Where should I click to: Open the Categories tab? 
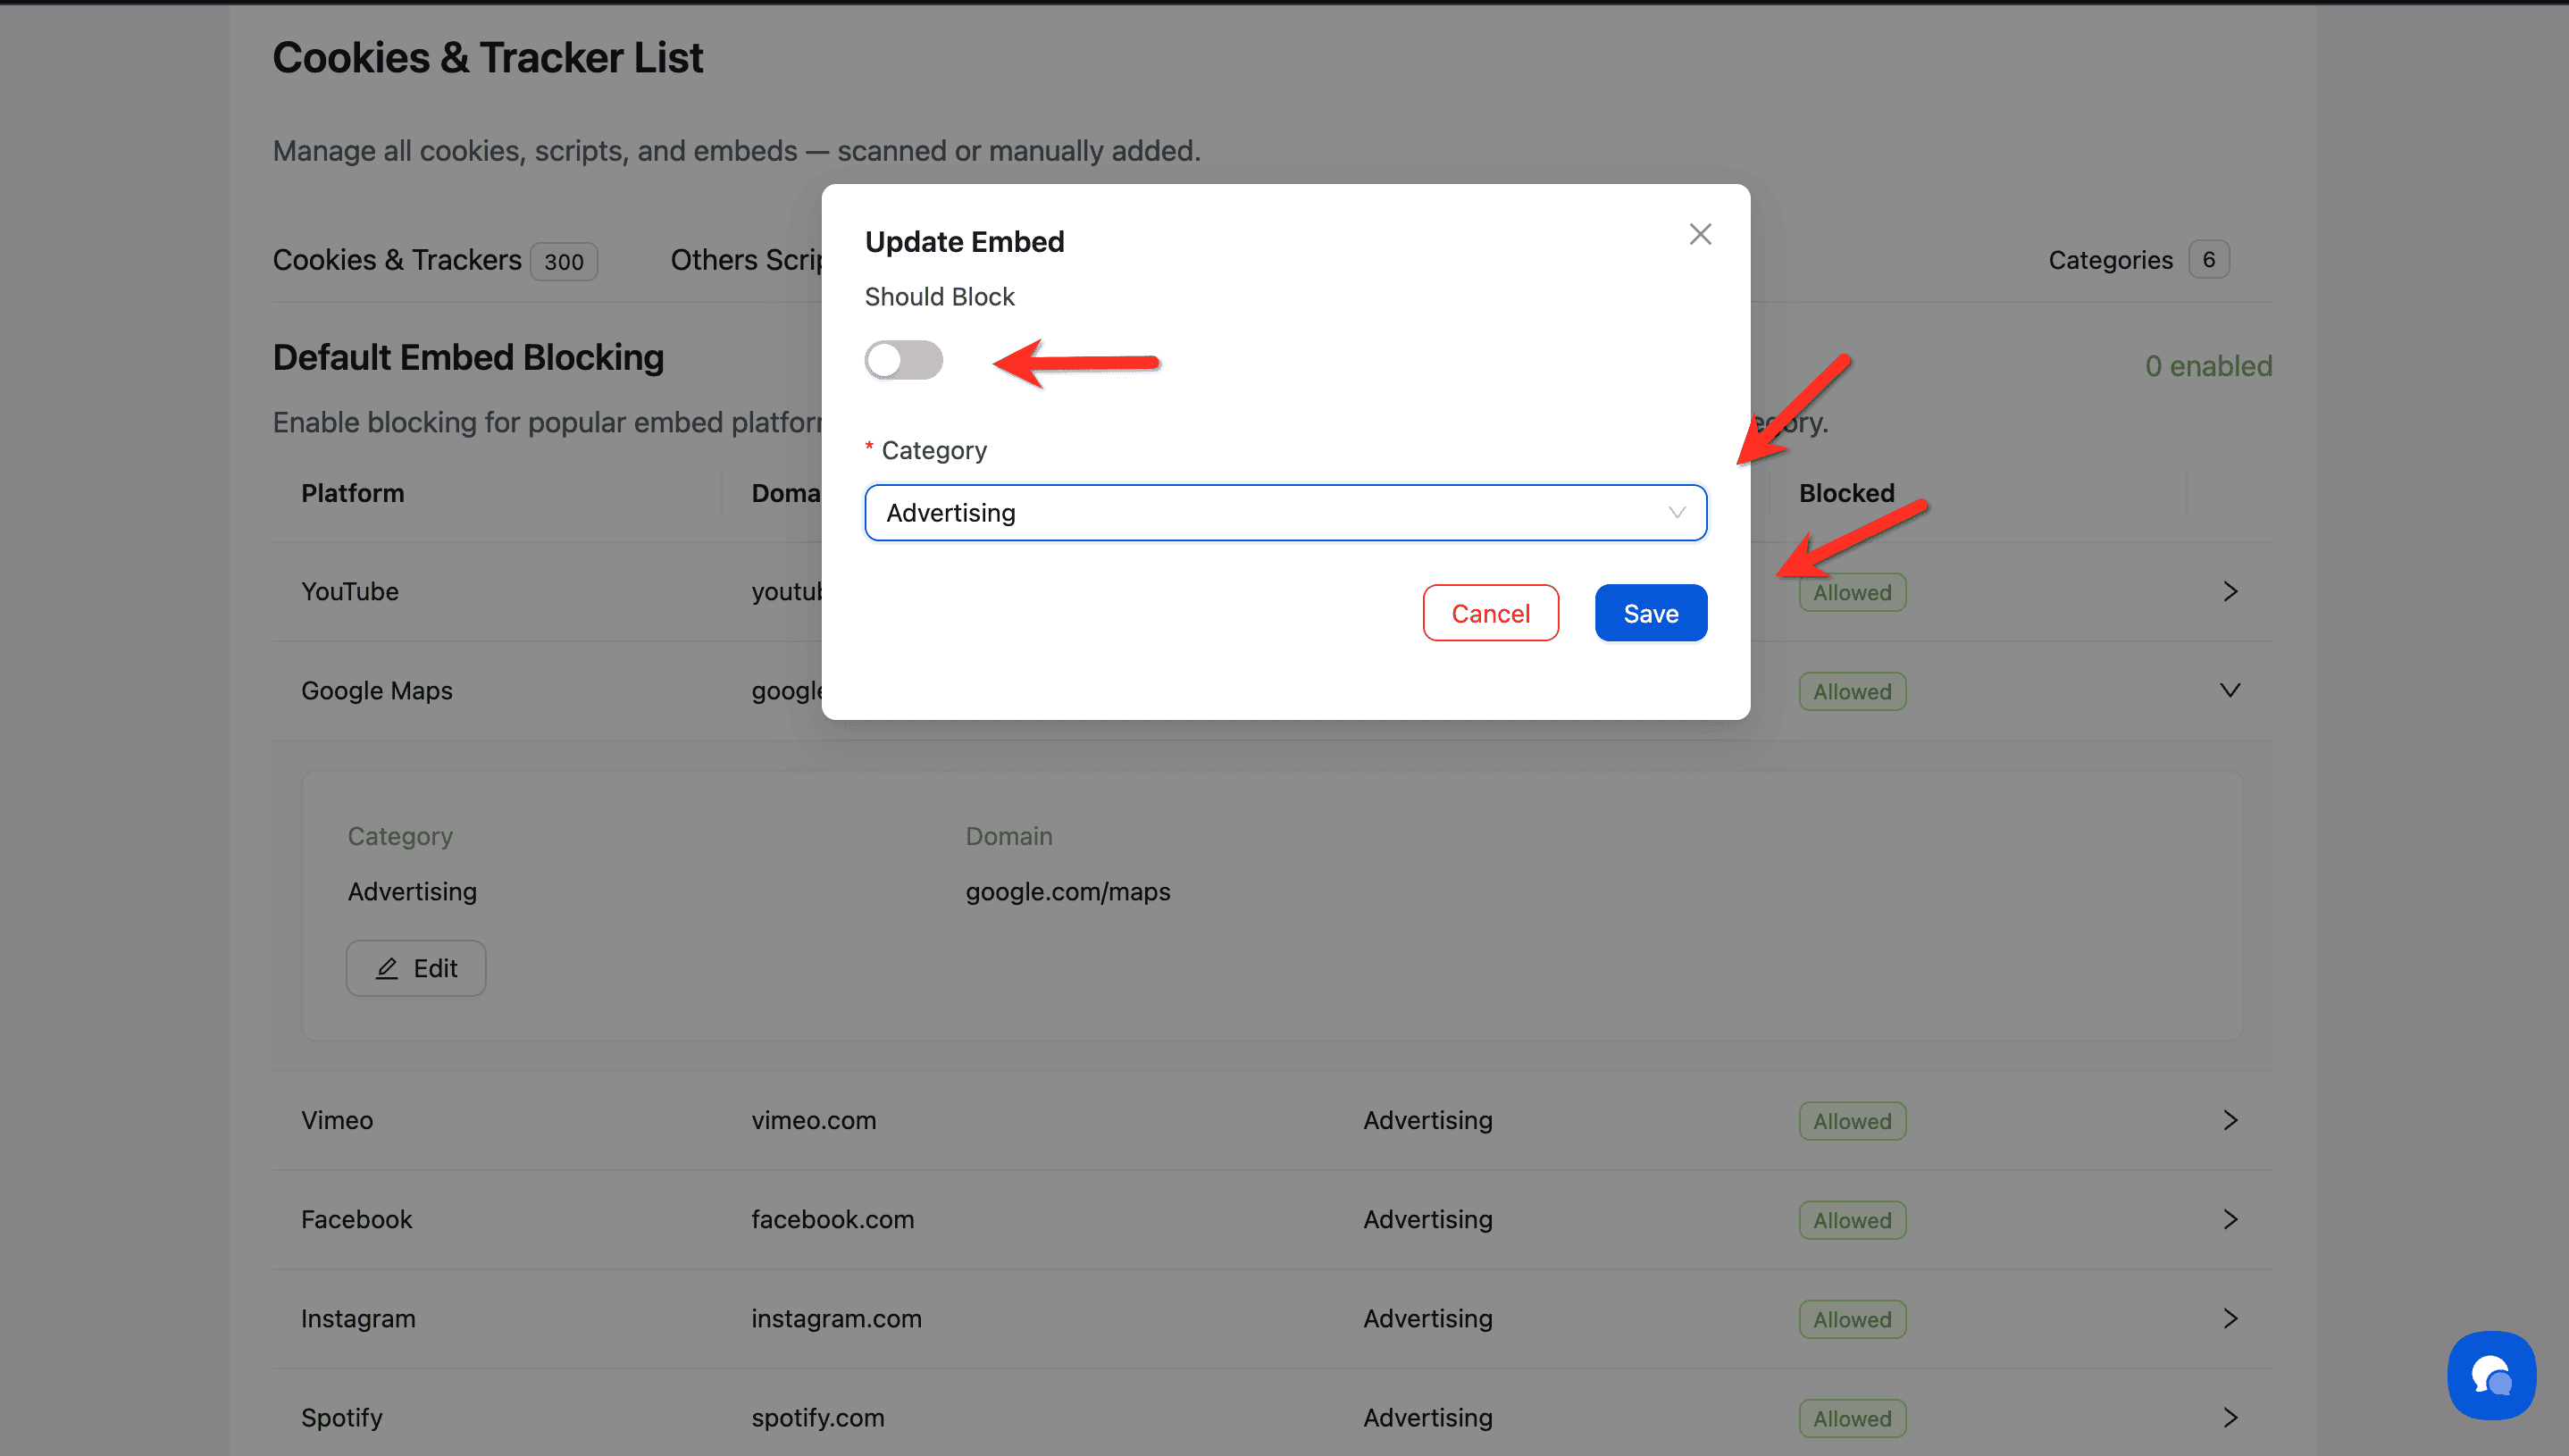pyautogui.click(x=2110, y=260)
